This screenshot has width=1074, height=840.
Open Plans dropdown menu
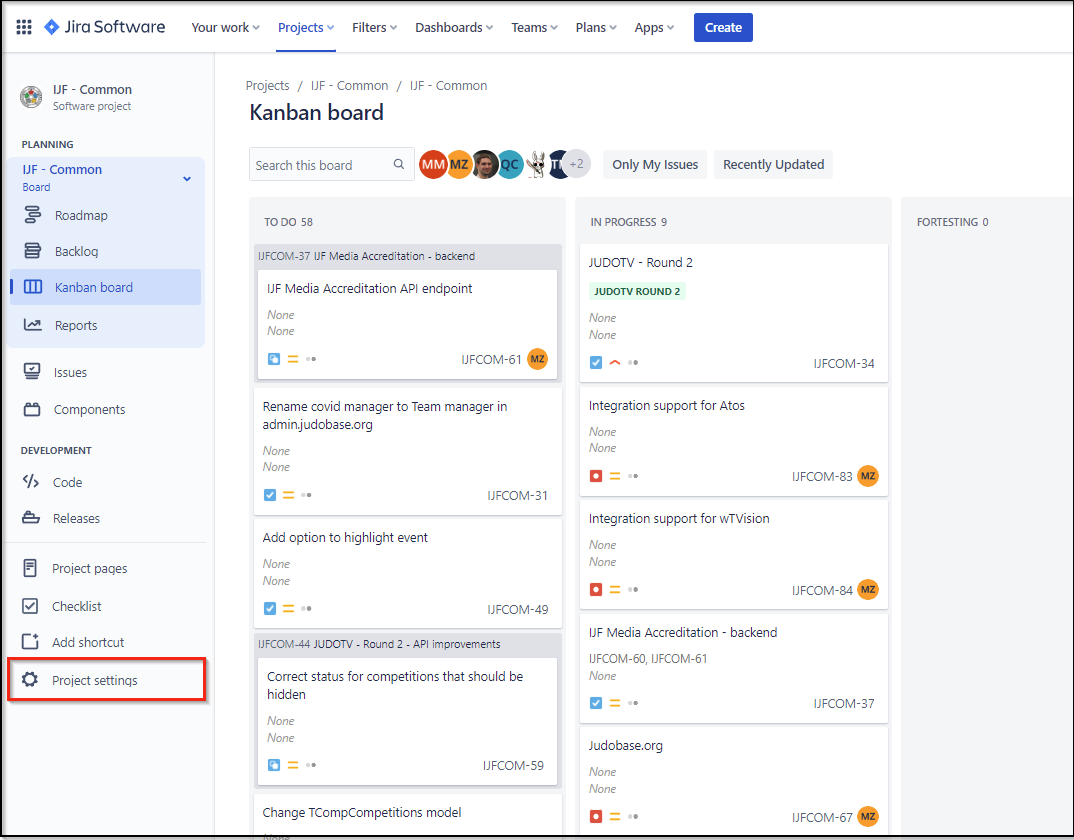point(596,27)
